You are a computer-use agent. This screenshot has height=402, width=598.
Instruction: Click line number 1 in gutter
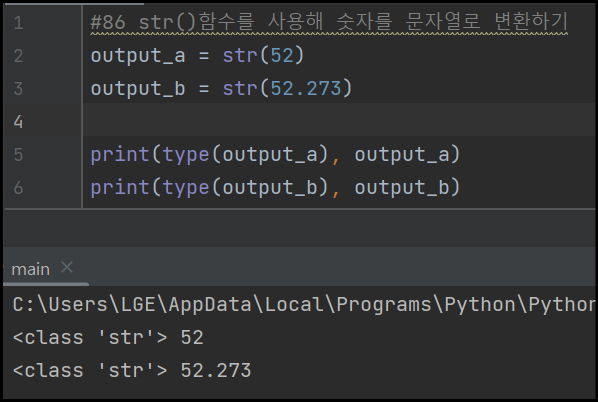pos(18,23)
